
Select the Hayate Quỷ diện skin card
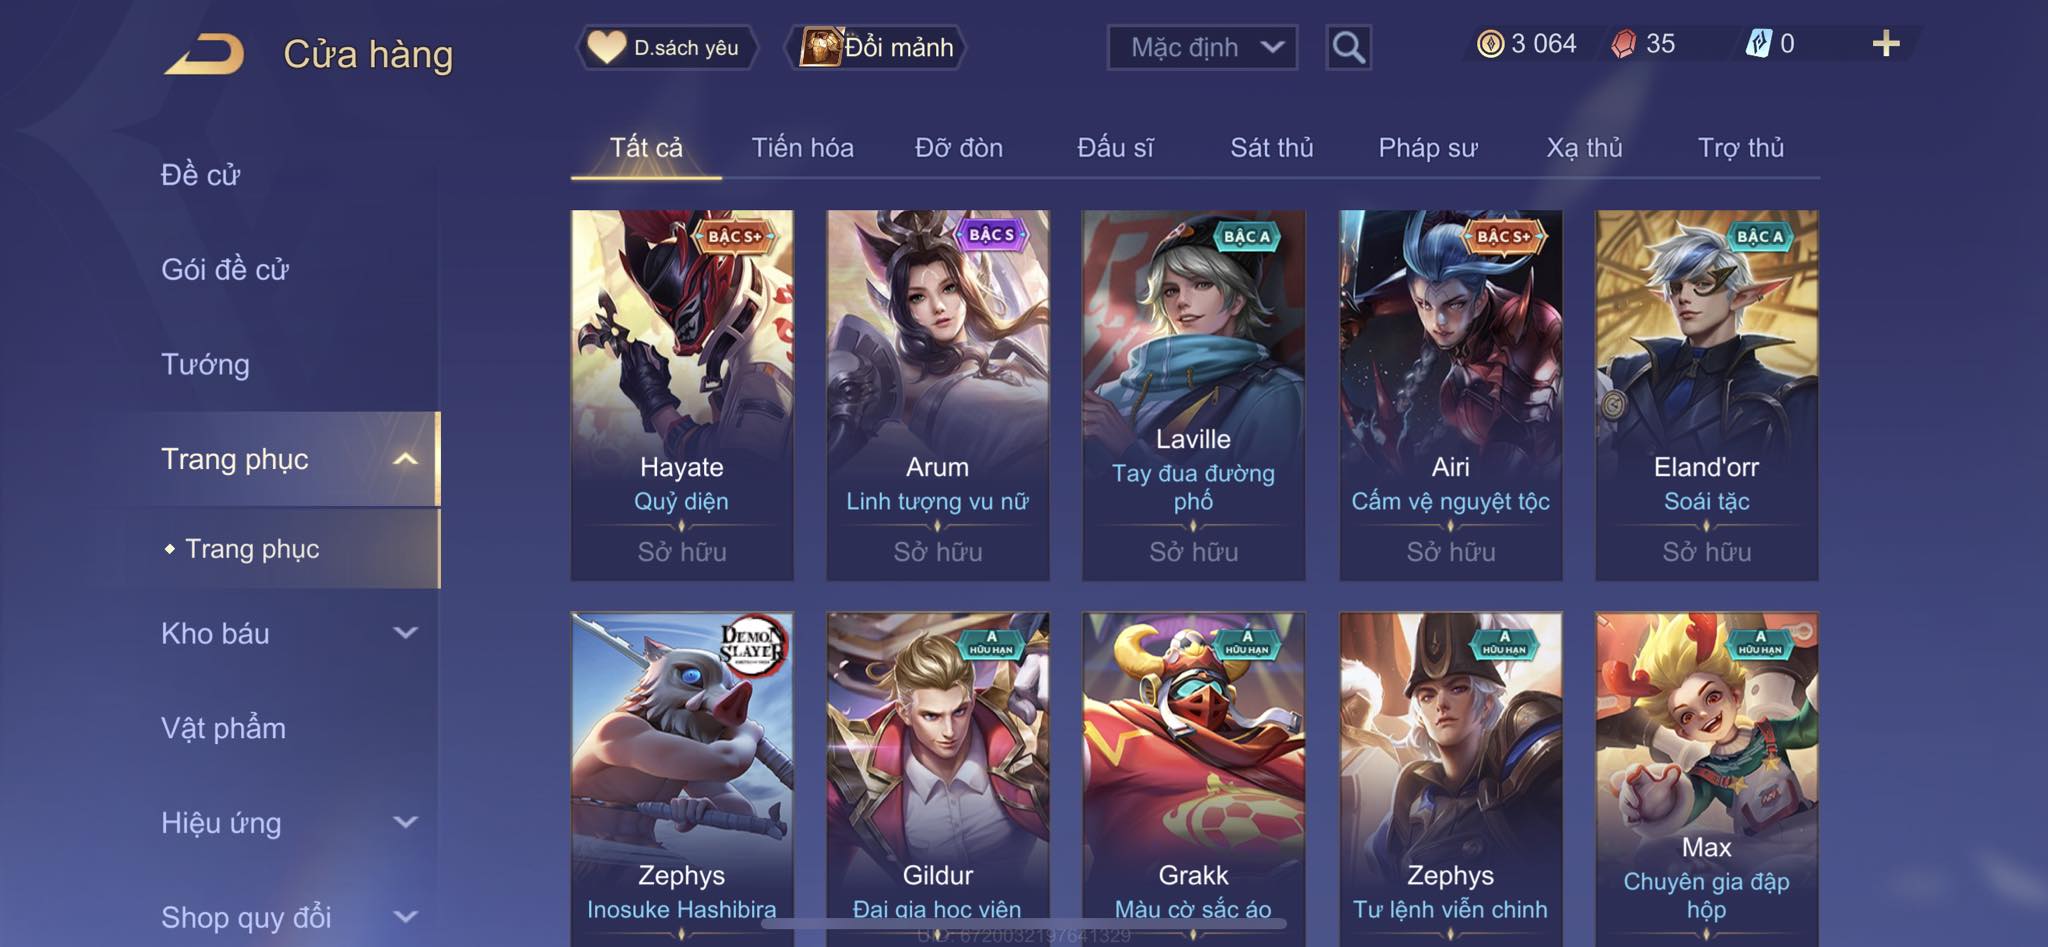tap(682, 395)
